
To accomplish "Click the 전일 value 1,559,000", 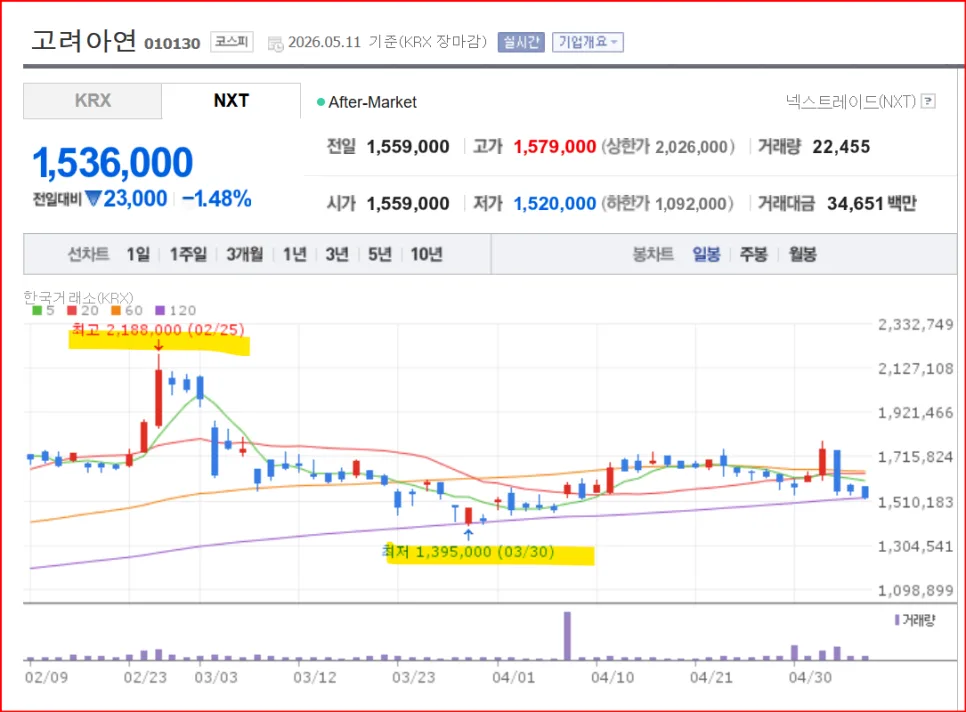I will click(408, 147).
